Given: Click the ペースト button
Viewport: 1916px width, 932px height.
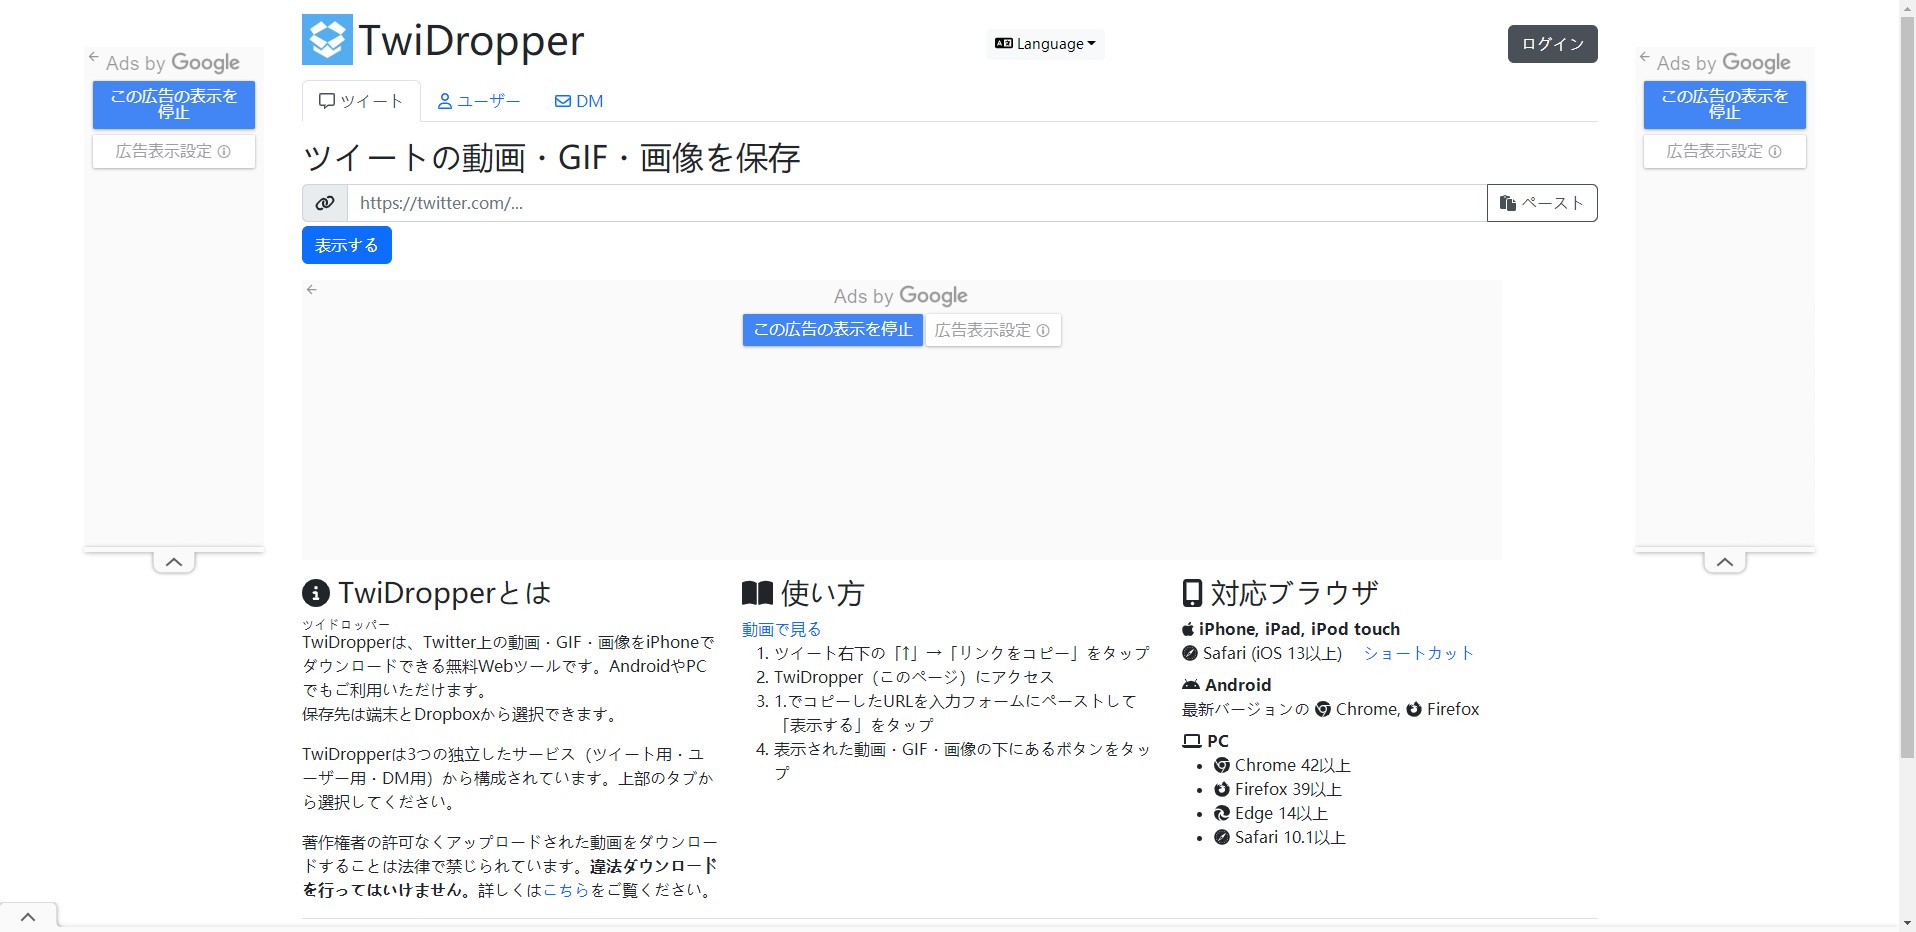Looking at the screenshot, I should [1542, 203].
